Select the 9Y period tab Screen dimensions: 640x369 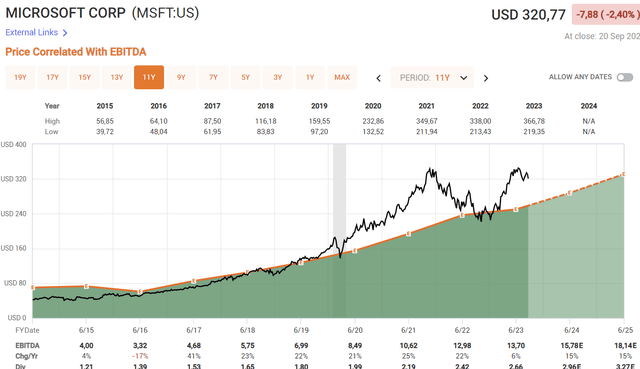pyautogui.click(x=181, y=77)
